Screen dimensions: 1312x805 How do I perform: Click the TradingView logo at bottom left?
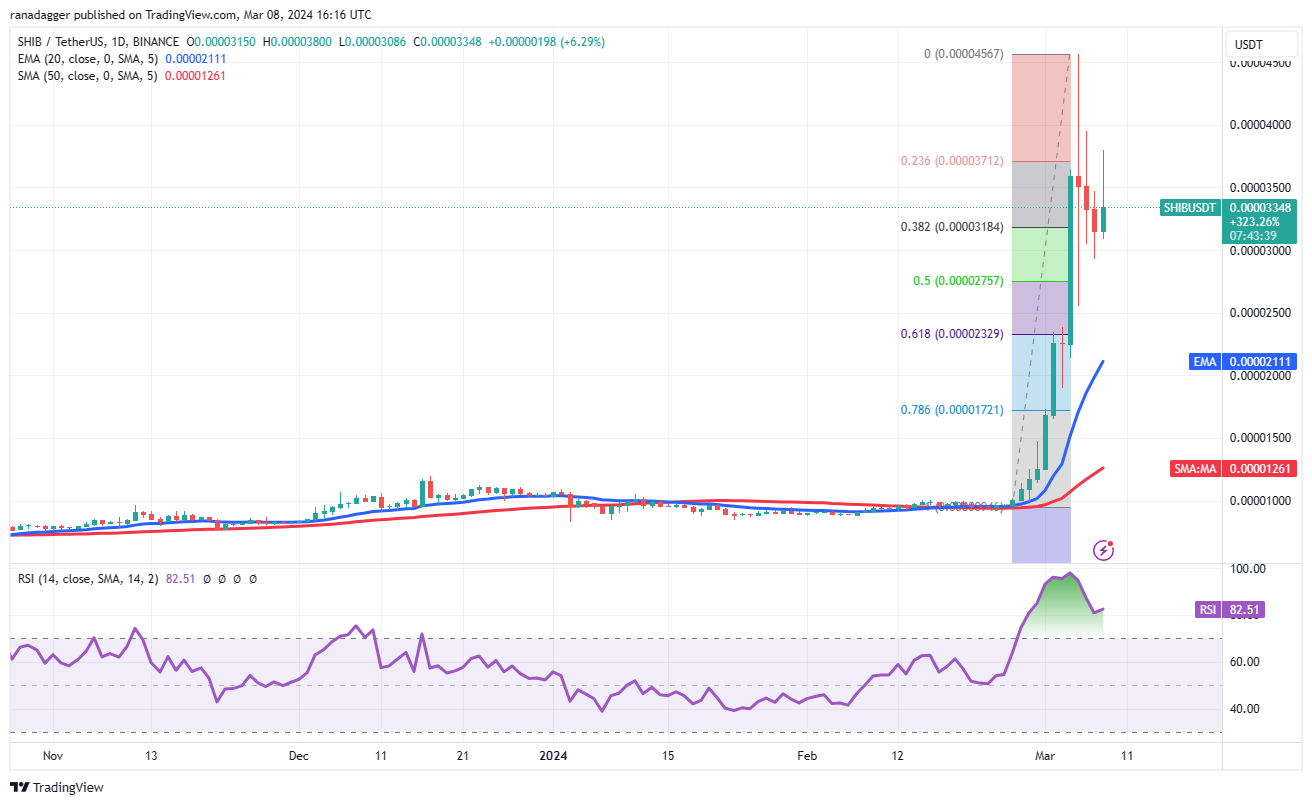click(57, 787)
